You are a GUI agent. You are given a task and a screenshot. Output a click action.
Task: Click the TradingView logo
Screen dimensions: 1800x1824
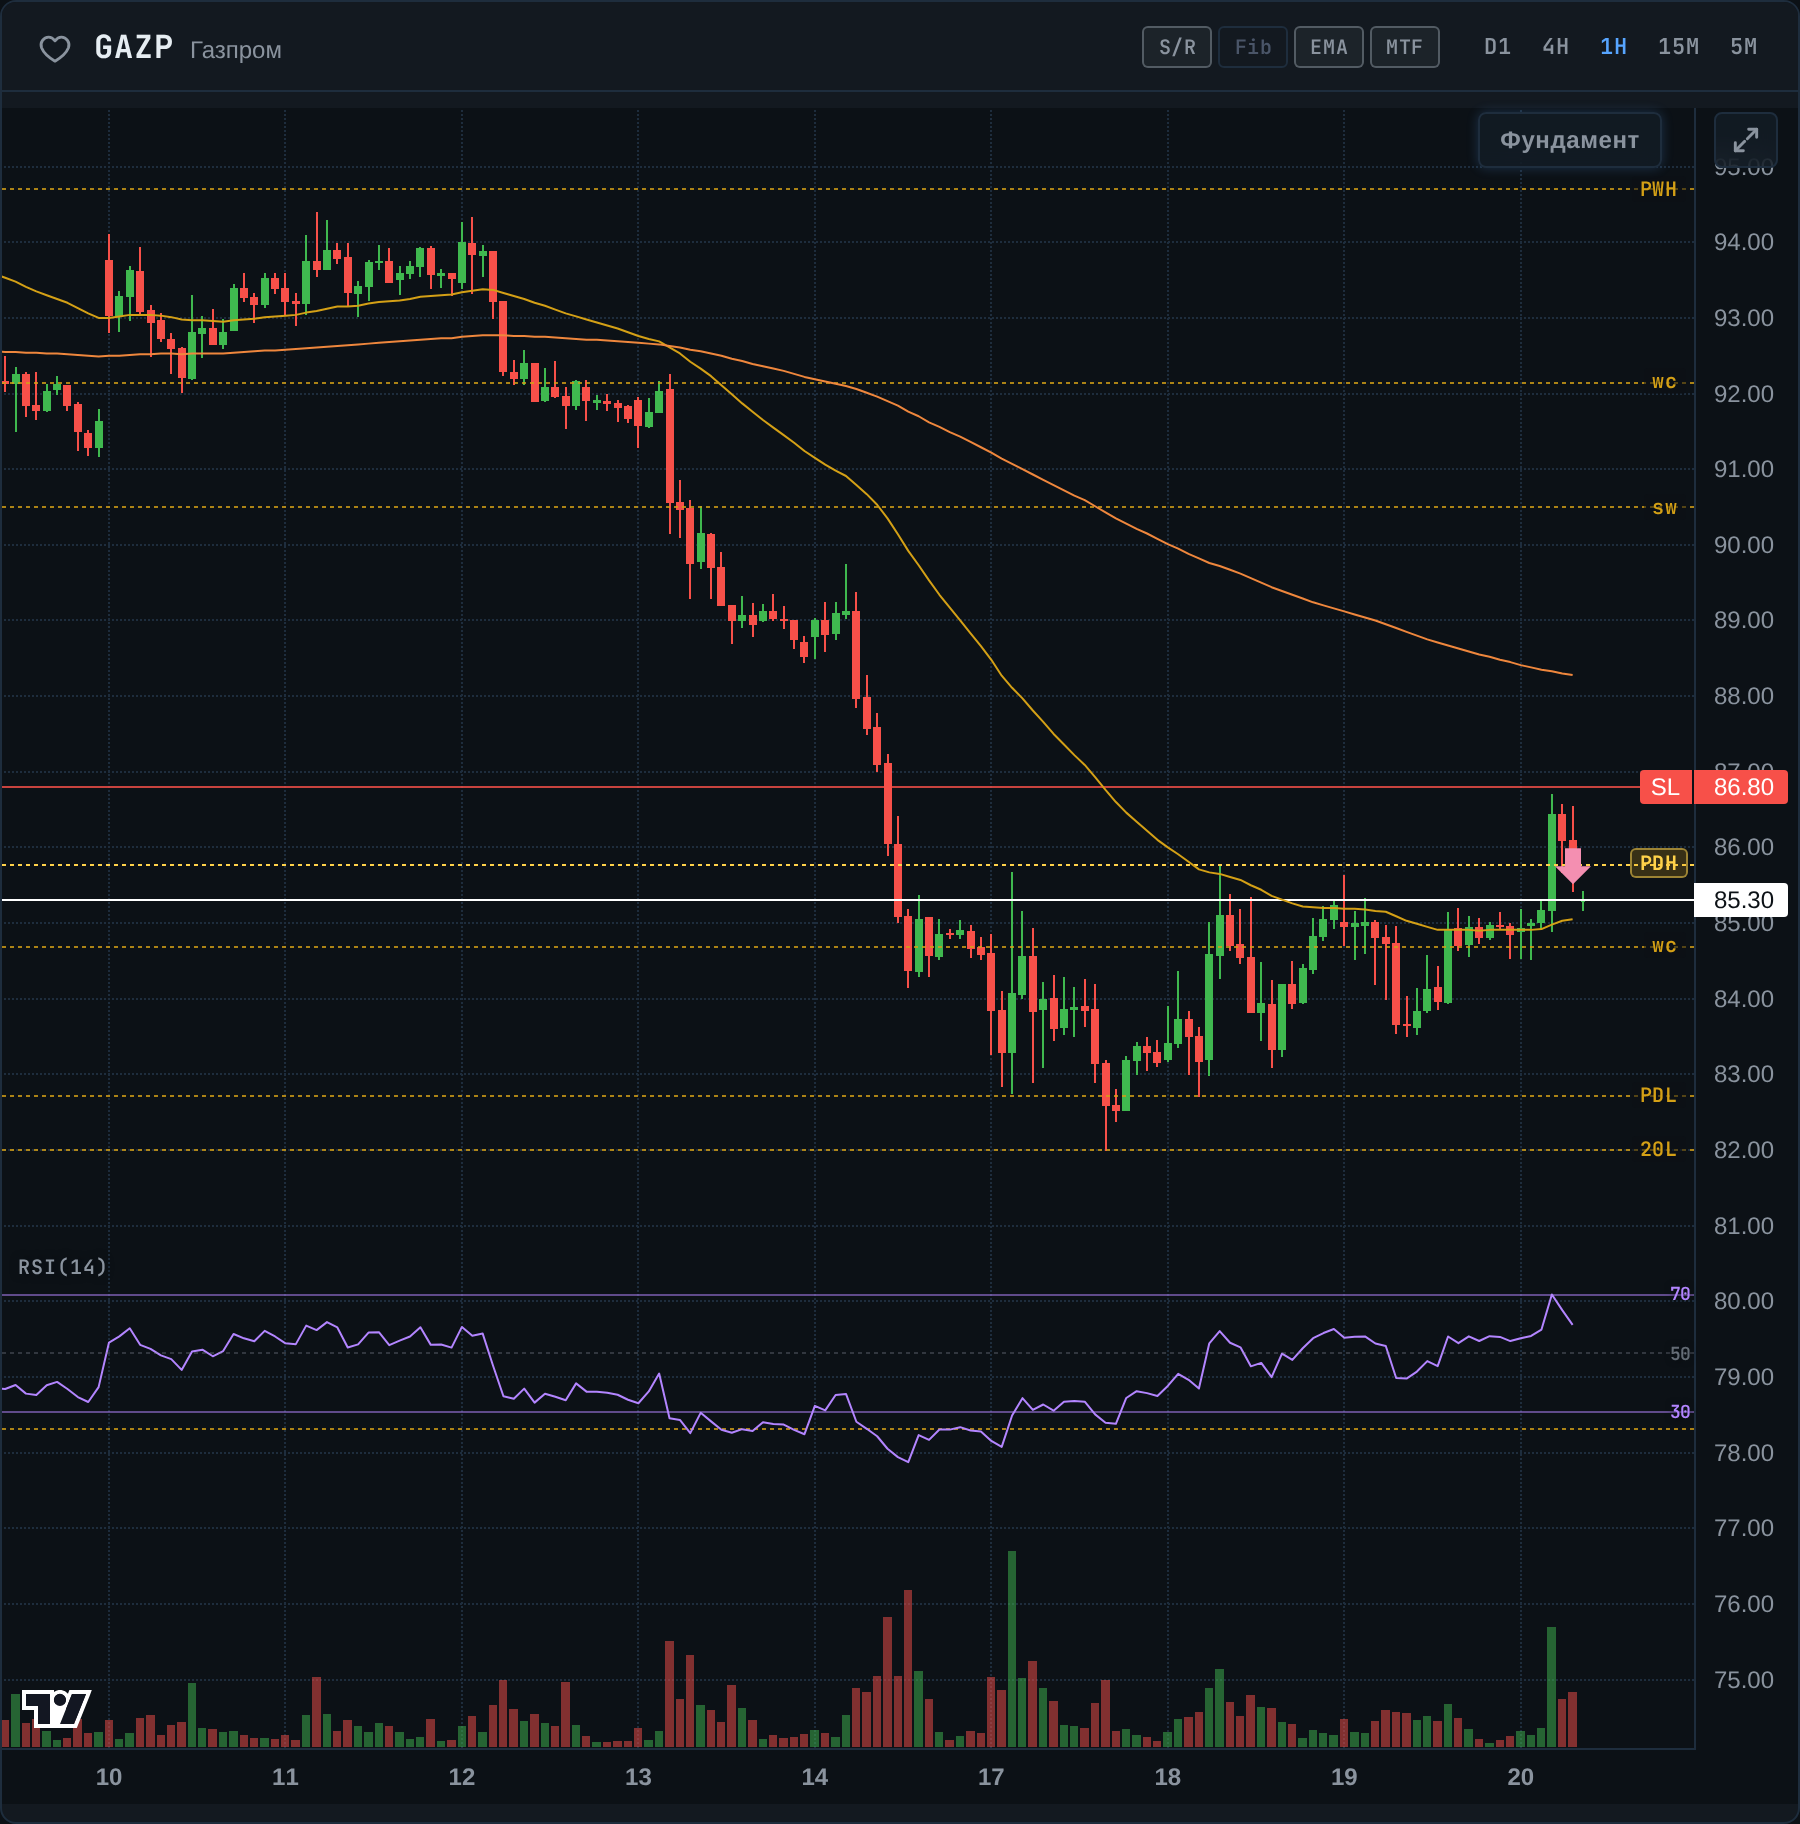pos(56,1709)
